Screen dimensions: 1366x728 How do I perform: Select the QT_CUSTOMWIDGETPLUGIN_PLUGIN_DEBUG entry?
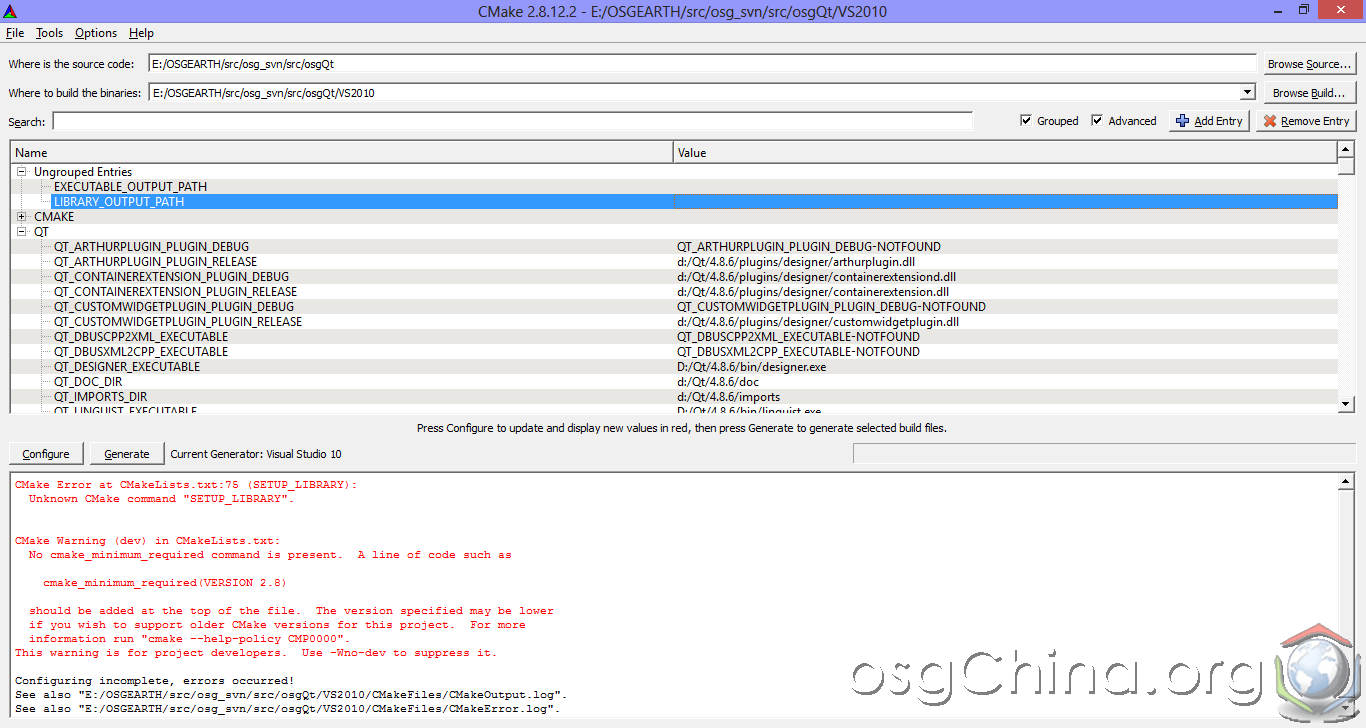(174, 307)
